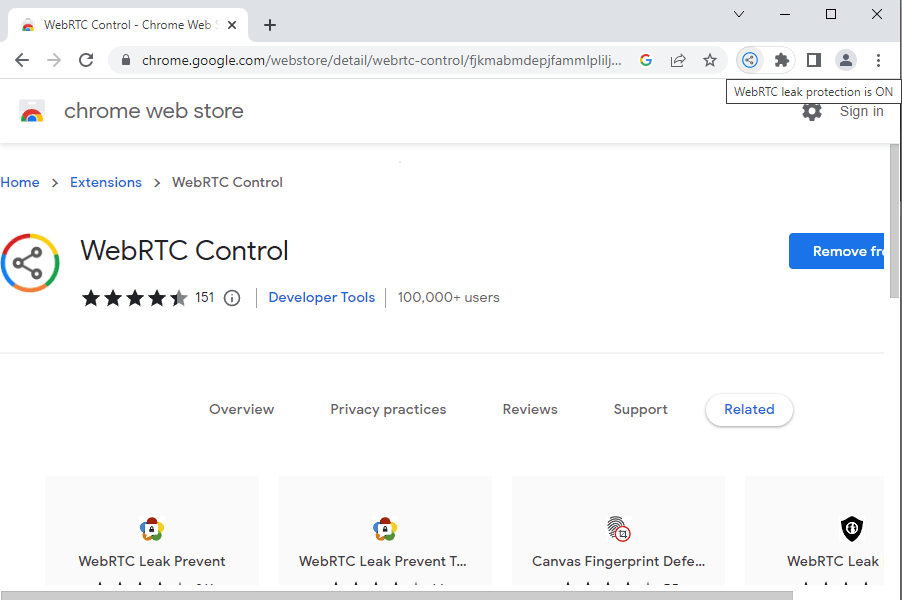Screen dimensions: 902x600
Task: Click the address bar URL field
Action: coord(381,60)
